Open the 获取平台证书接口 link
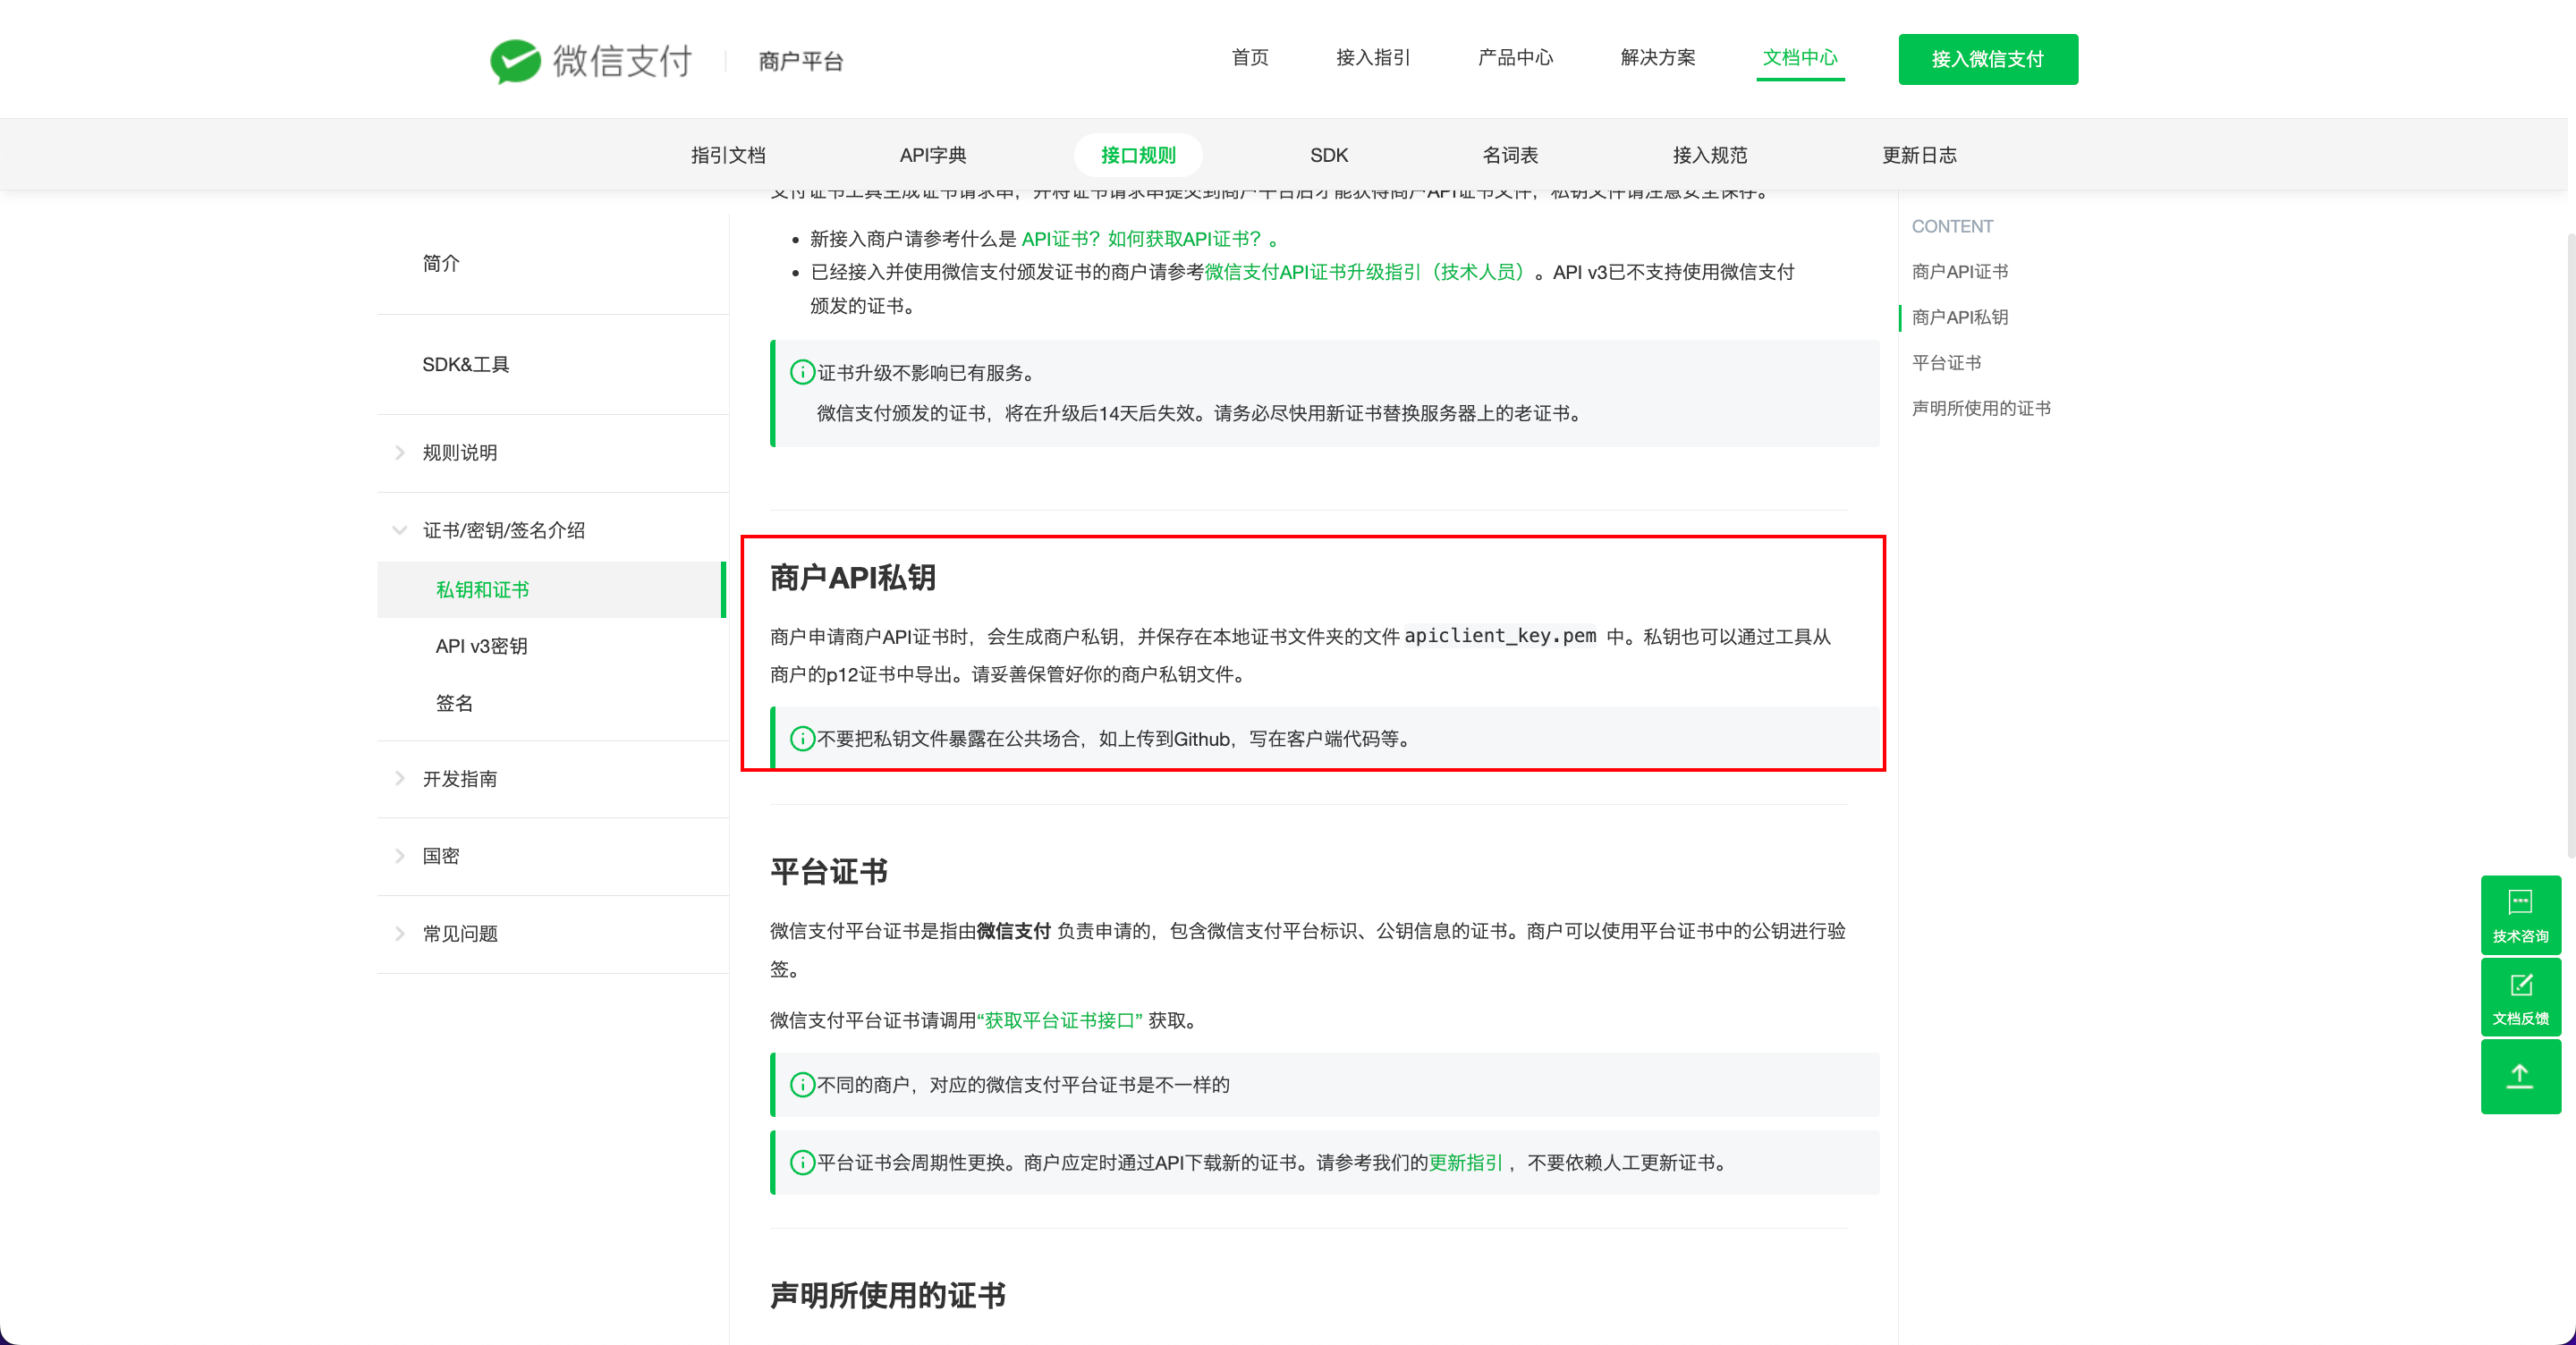Viewport: 2576px width, 1345px height. tap(1059, 1021)
